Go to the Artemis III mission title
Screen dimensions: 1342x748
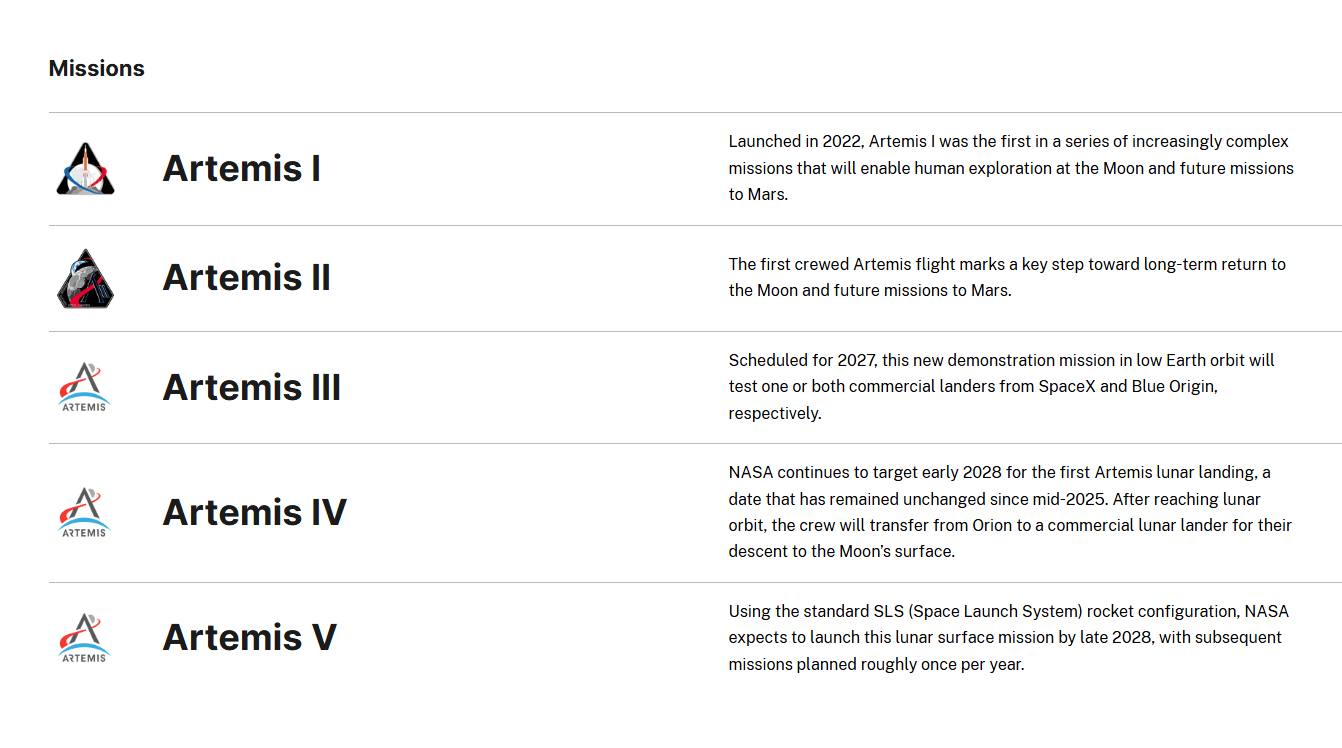[x=251, y=387]
